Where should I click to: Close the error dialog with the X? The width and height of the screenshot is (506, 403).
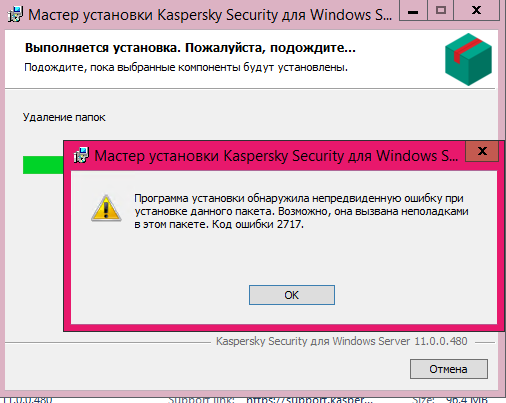[x=482, y=151]
